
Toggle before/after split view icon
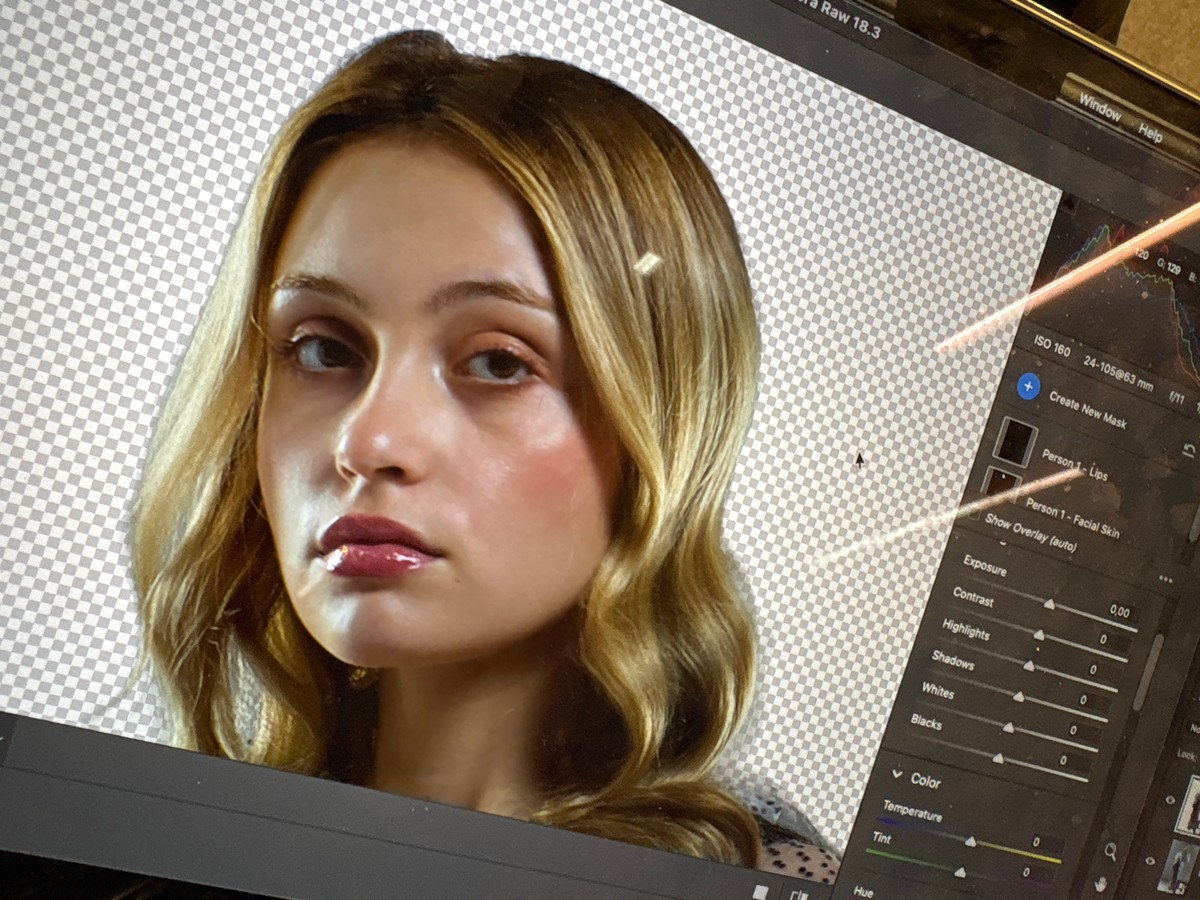[x=799, y=895]
